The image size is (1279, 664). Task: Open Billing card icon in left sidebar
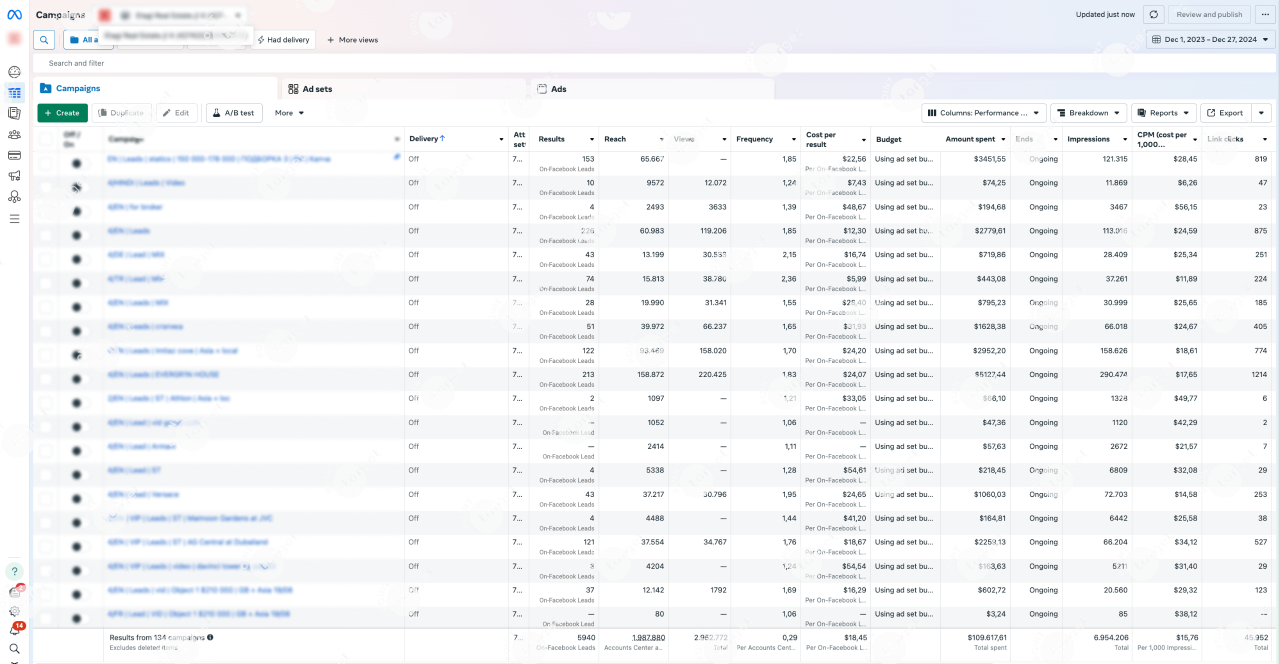pyautogui.click(x=14, y=155)
